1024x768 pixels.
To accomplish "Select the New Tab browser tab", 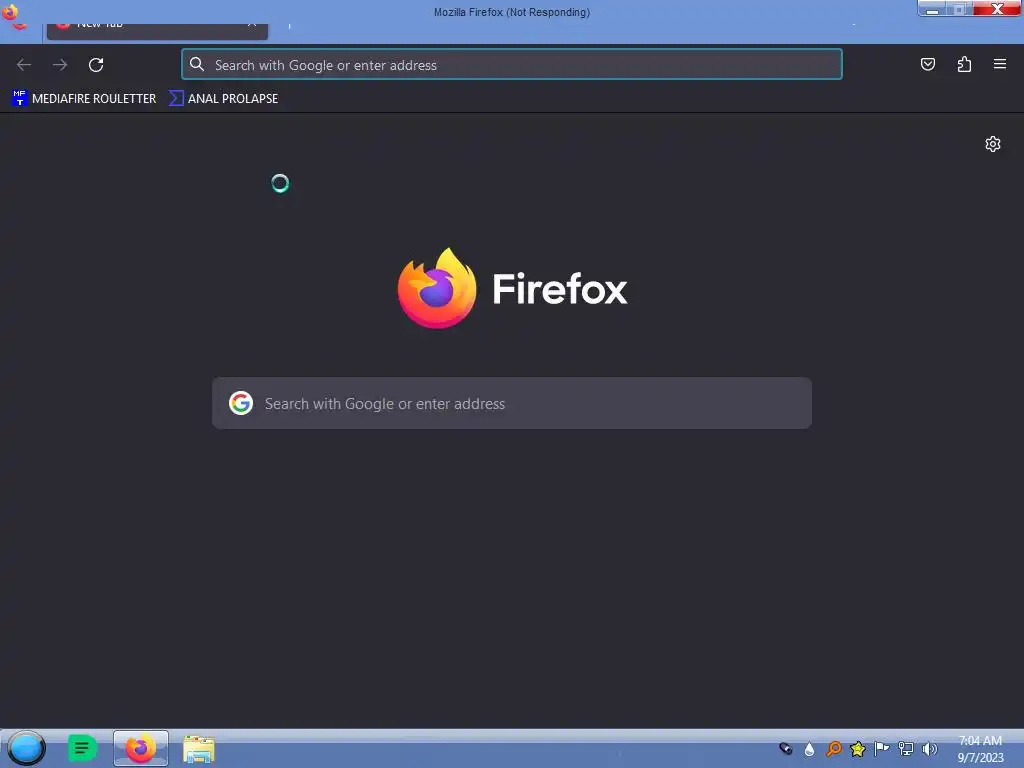I will pyautogui.click(x=157, y=31).
